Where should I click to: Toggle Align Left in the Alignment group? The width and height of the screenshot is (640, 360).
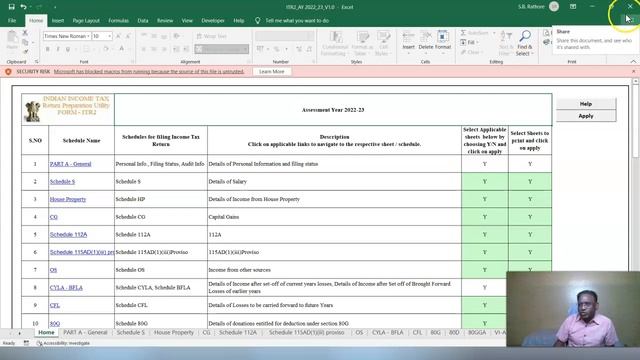pyautogui.click(x=144, y=49)
